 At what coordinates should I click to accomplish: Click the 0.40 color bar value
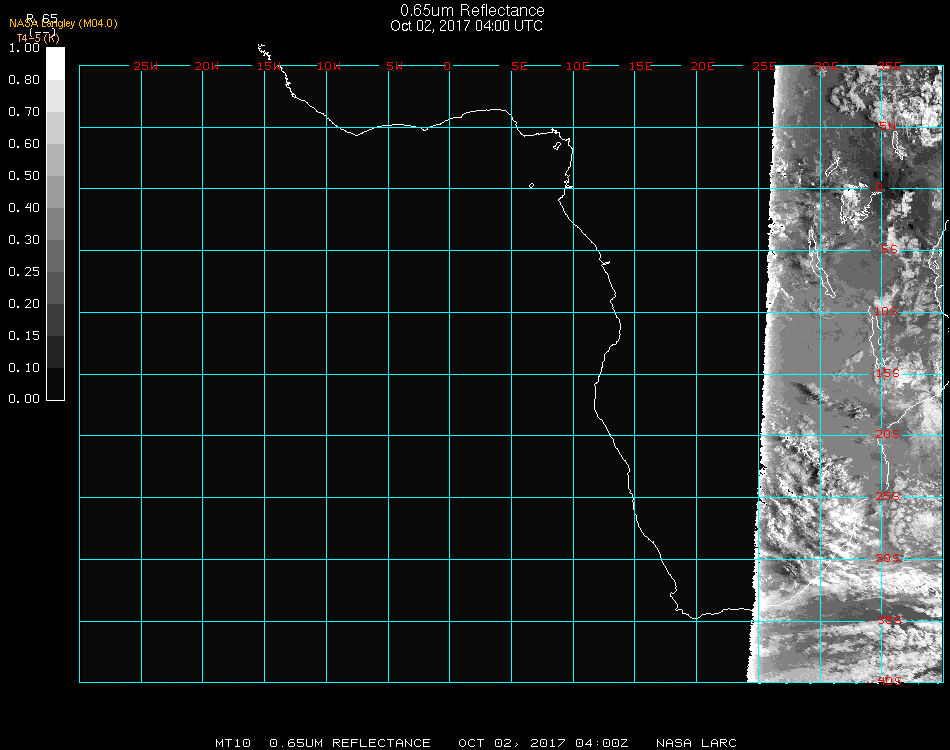click(24, 208)
